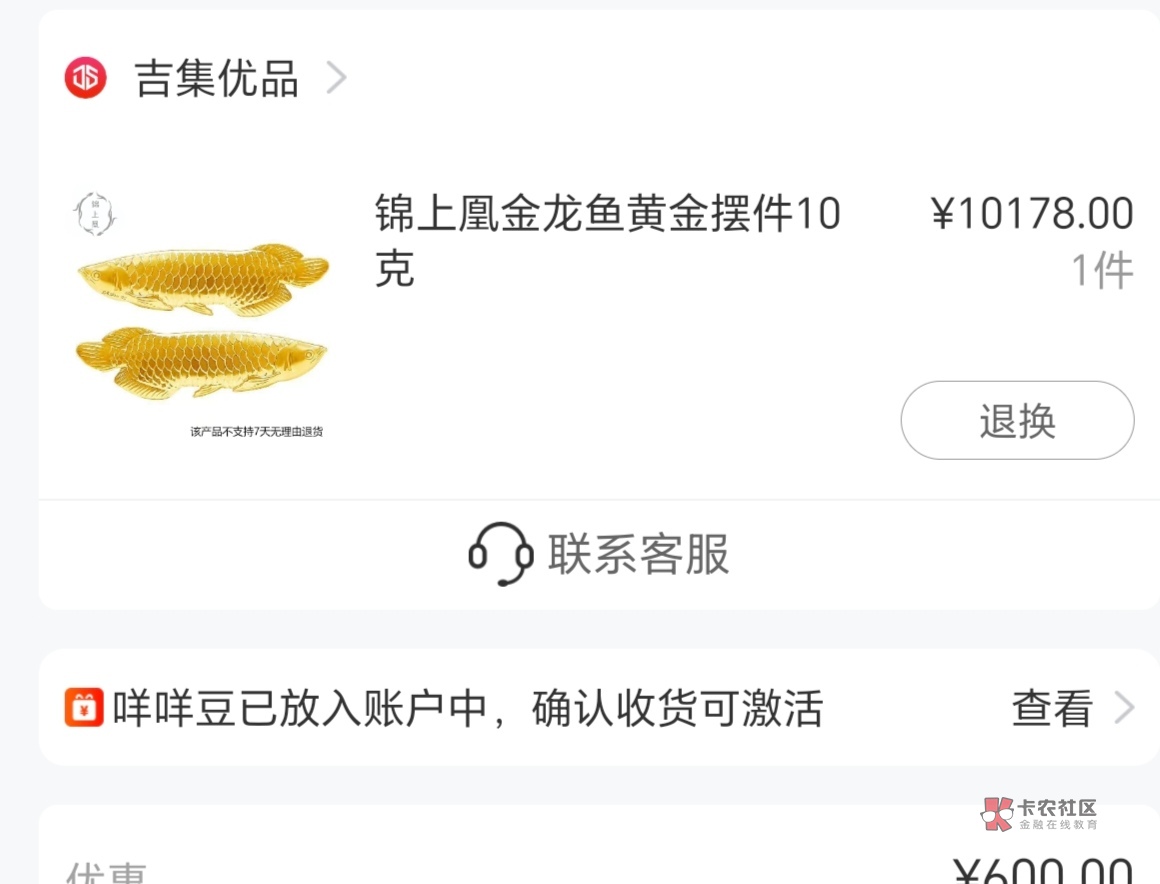Open the 锦上凰金龙鱼黄金摆件10克 product title
Viewport: 1160px width, 884px height.
(x=607, y=240)
